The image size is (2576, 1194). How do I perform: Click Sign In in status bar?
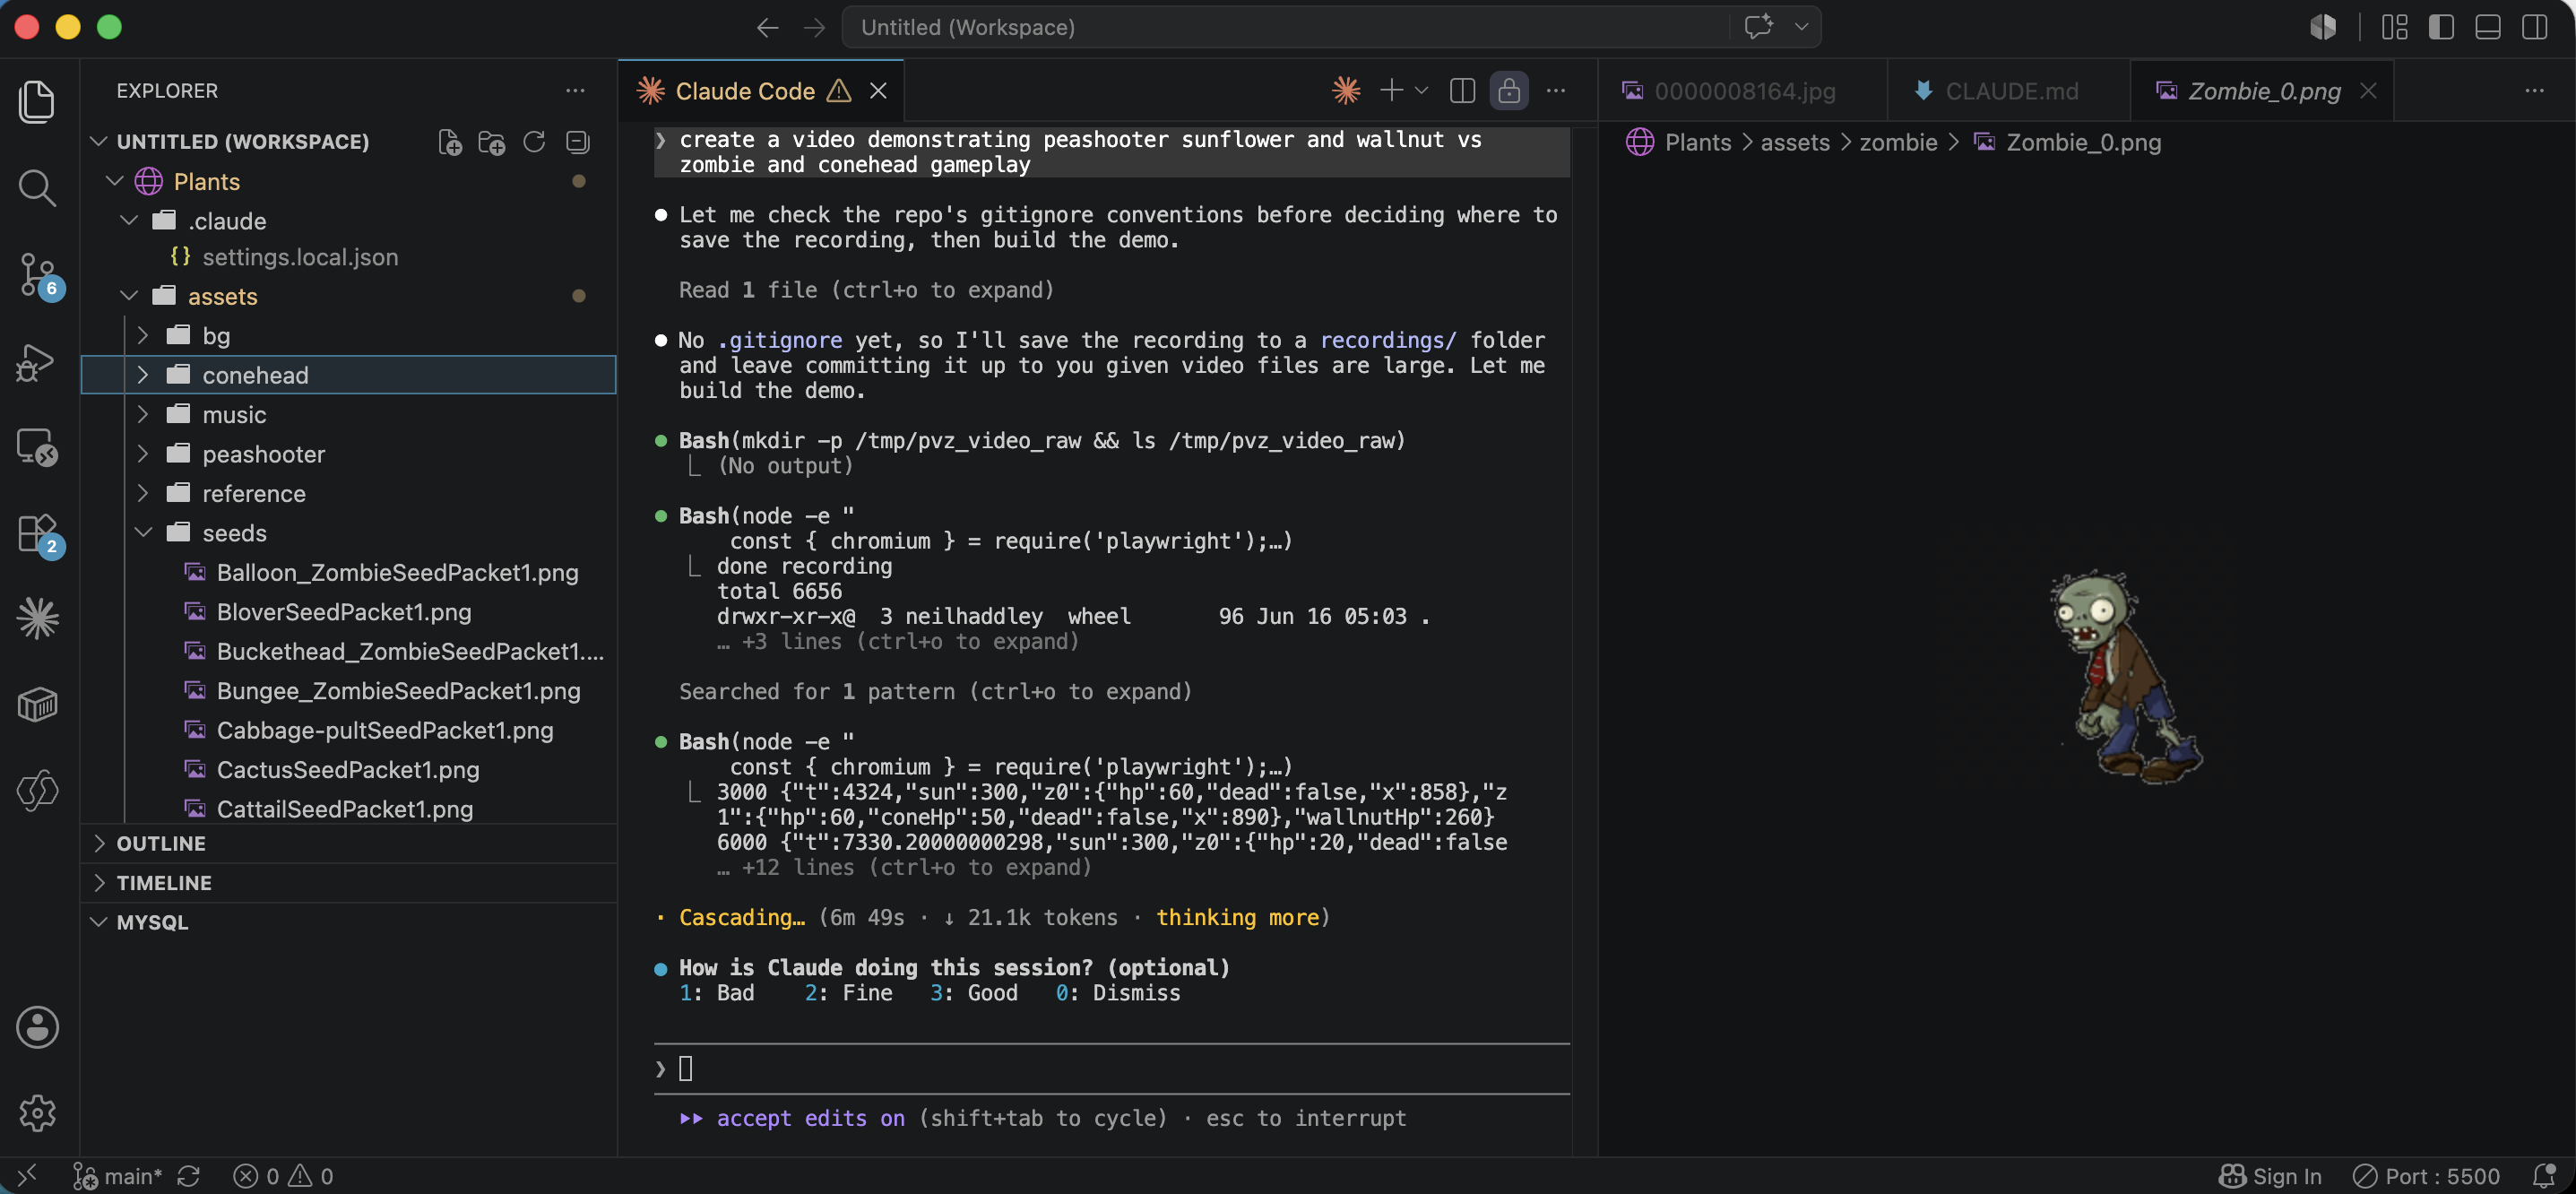pyautogui.click(x=2270, y=1176)
